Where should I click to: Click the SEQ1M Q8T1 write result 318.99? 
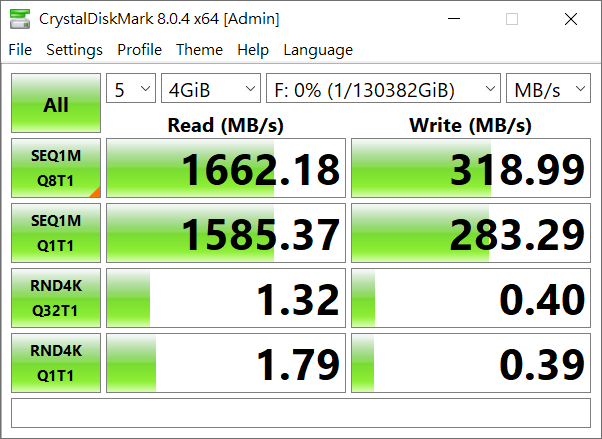tap(471, 168)
